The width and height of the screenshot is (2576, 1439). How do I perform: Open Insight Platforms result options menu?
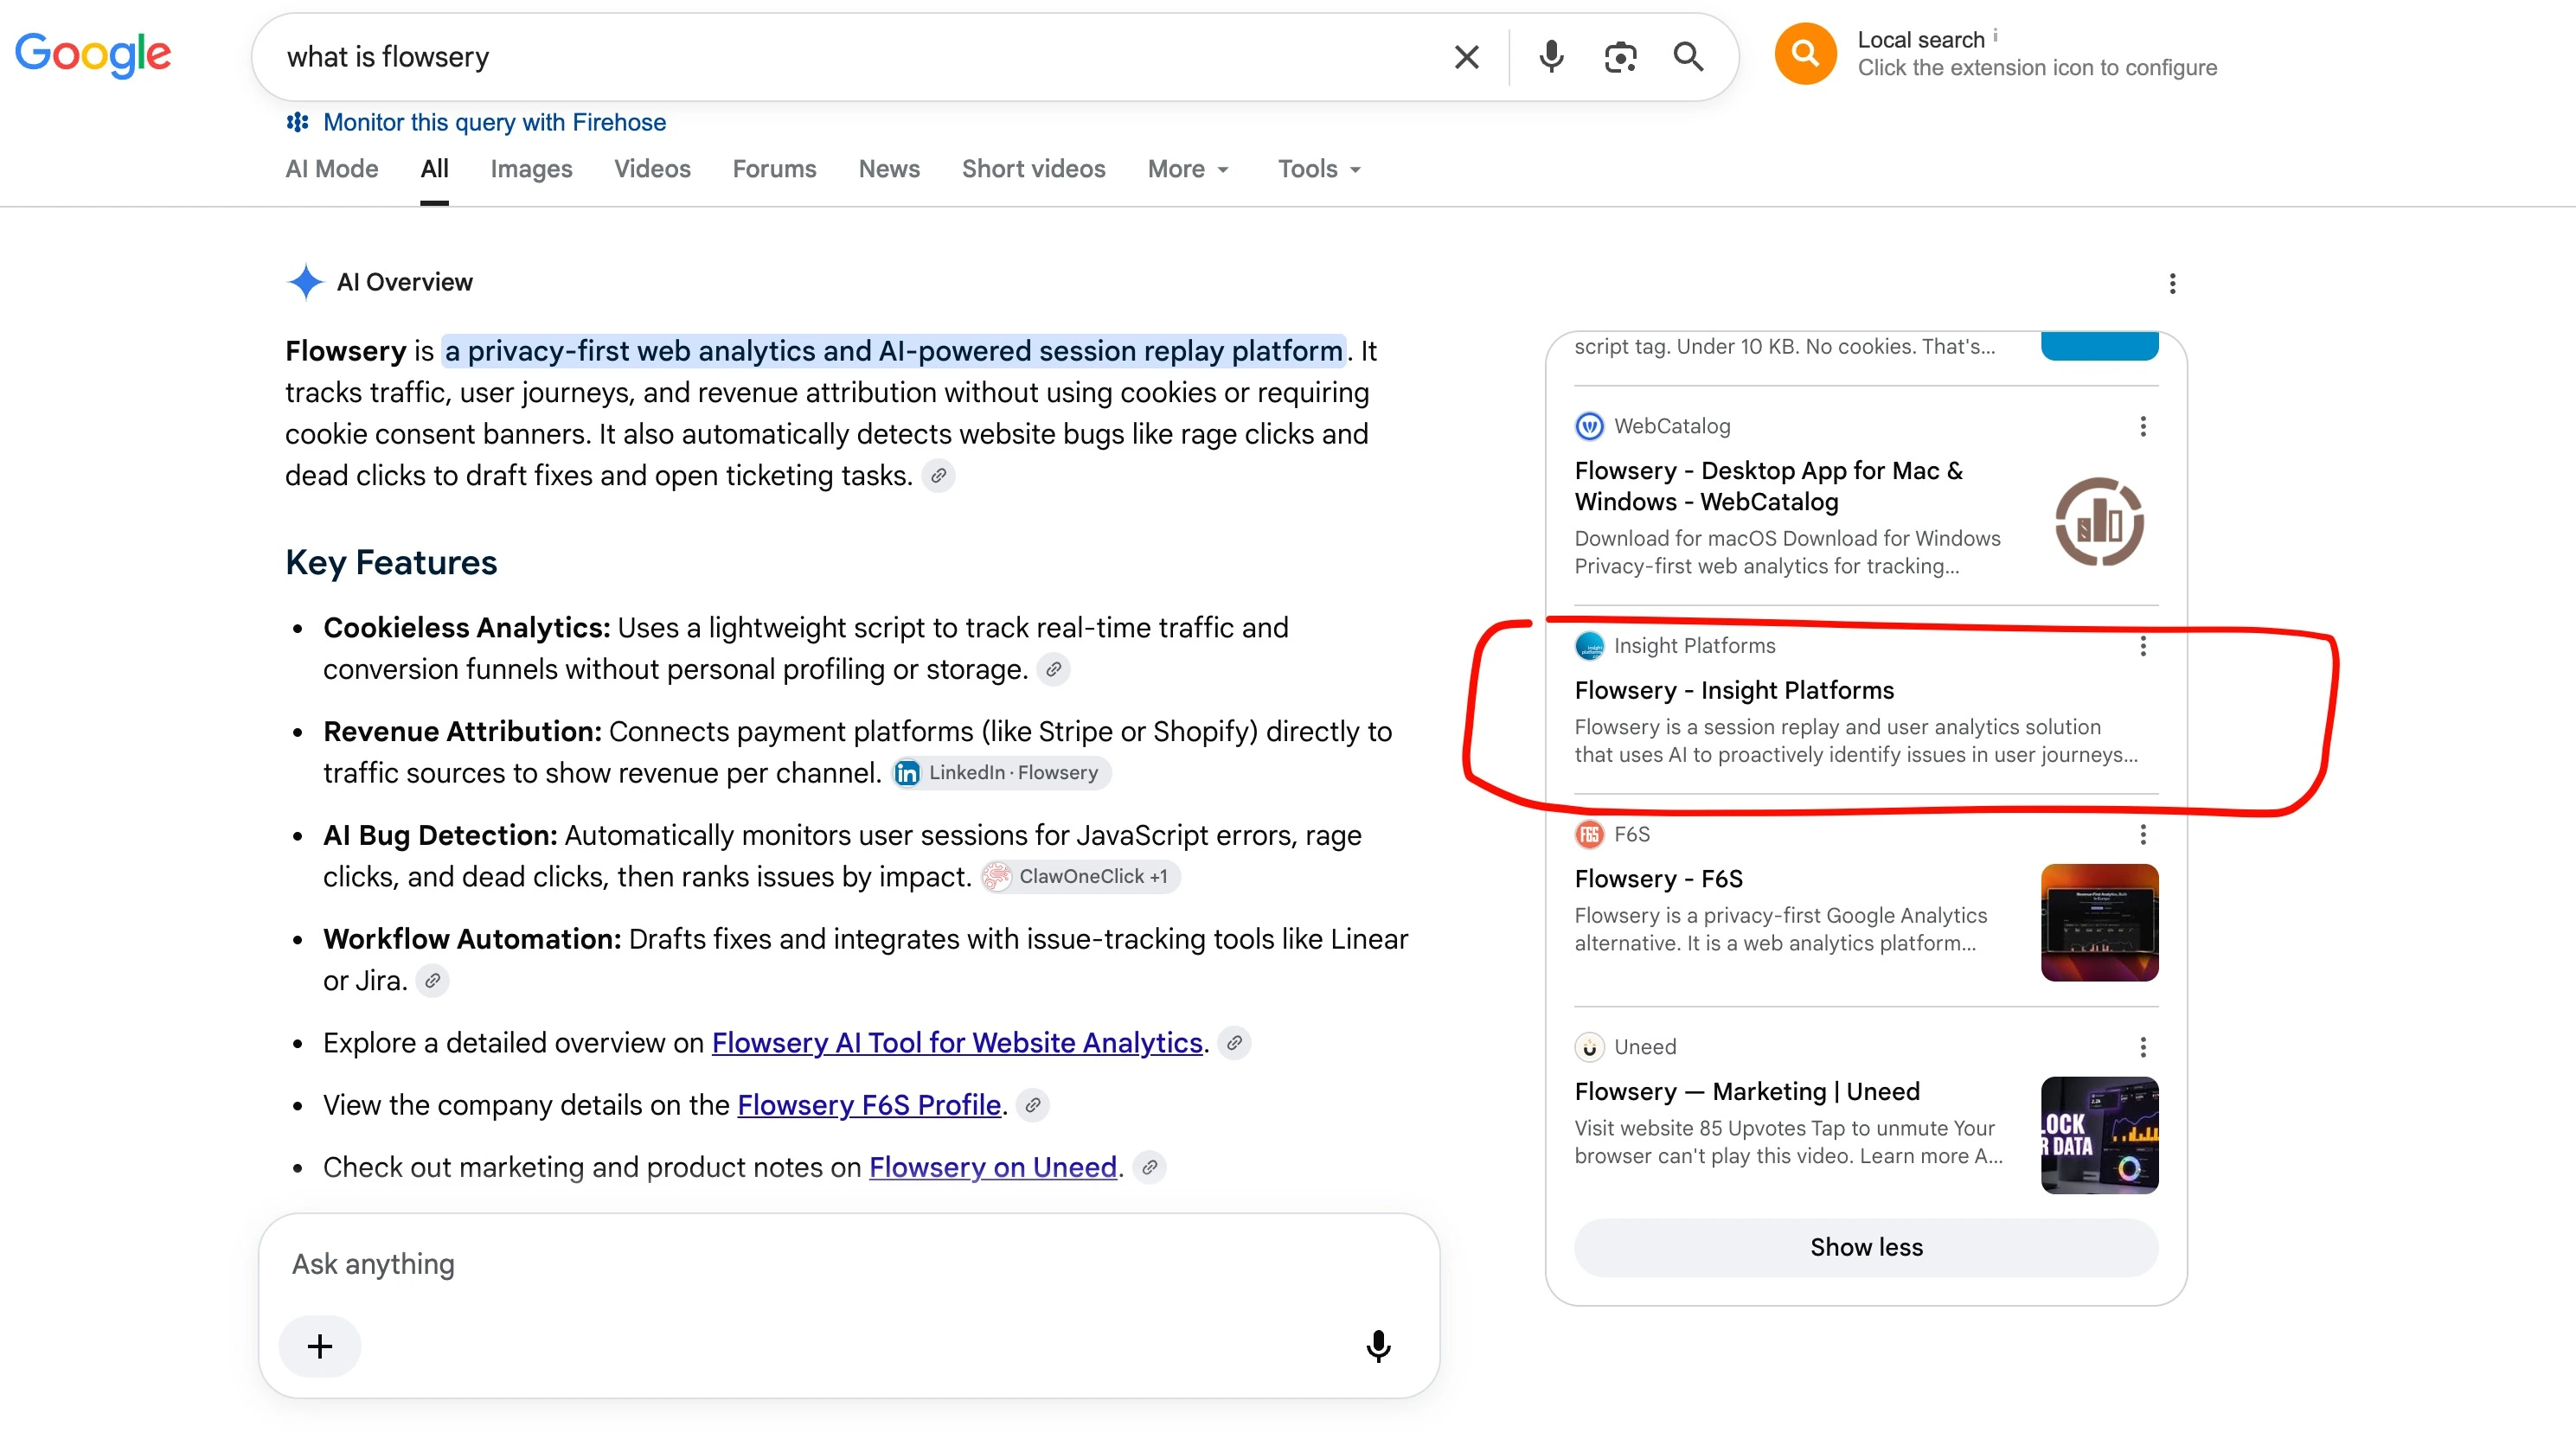tap(2142, 646)
